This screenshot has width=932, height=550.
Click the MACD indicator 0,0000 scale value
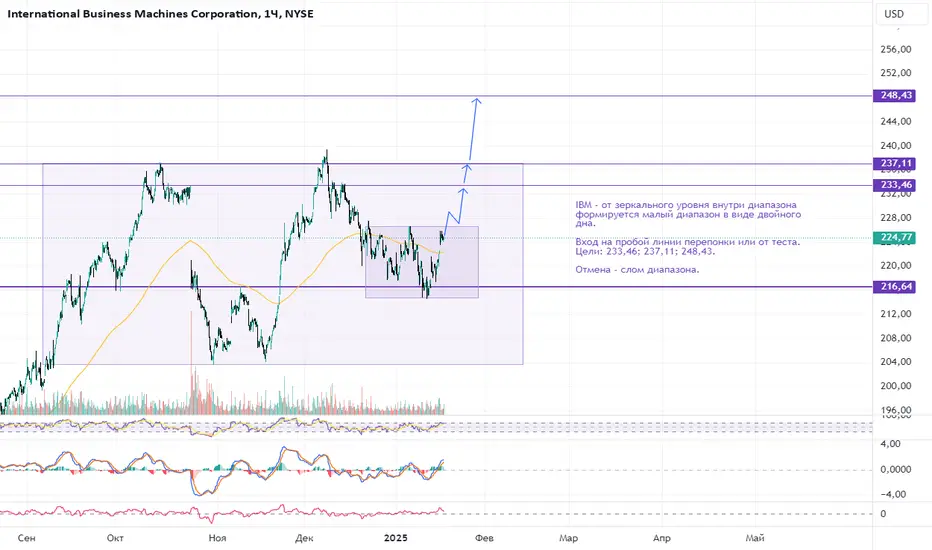tap(896, 470)
